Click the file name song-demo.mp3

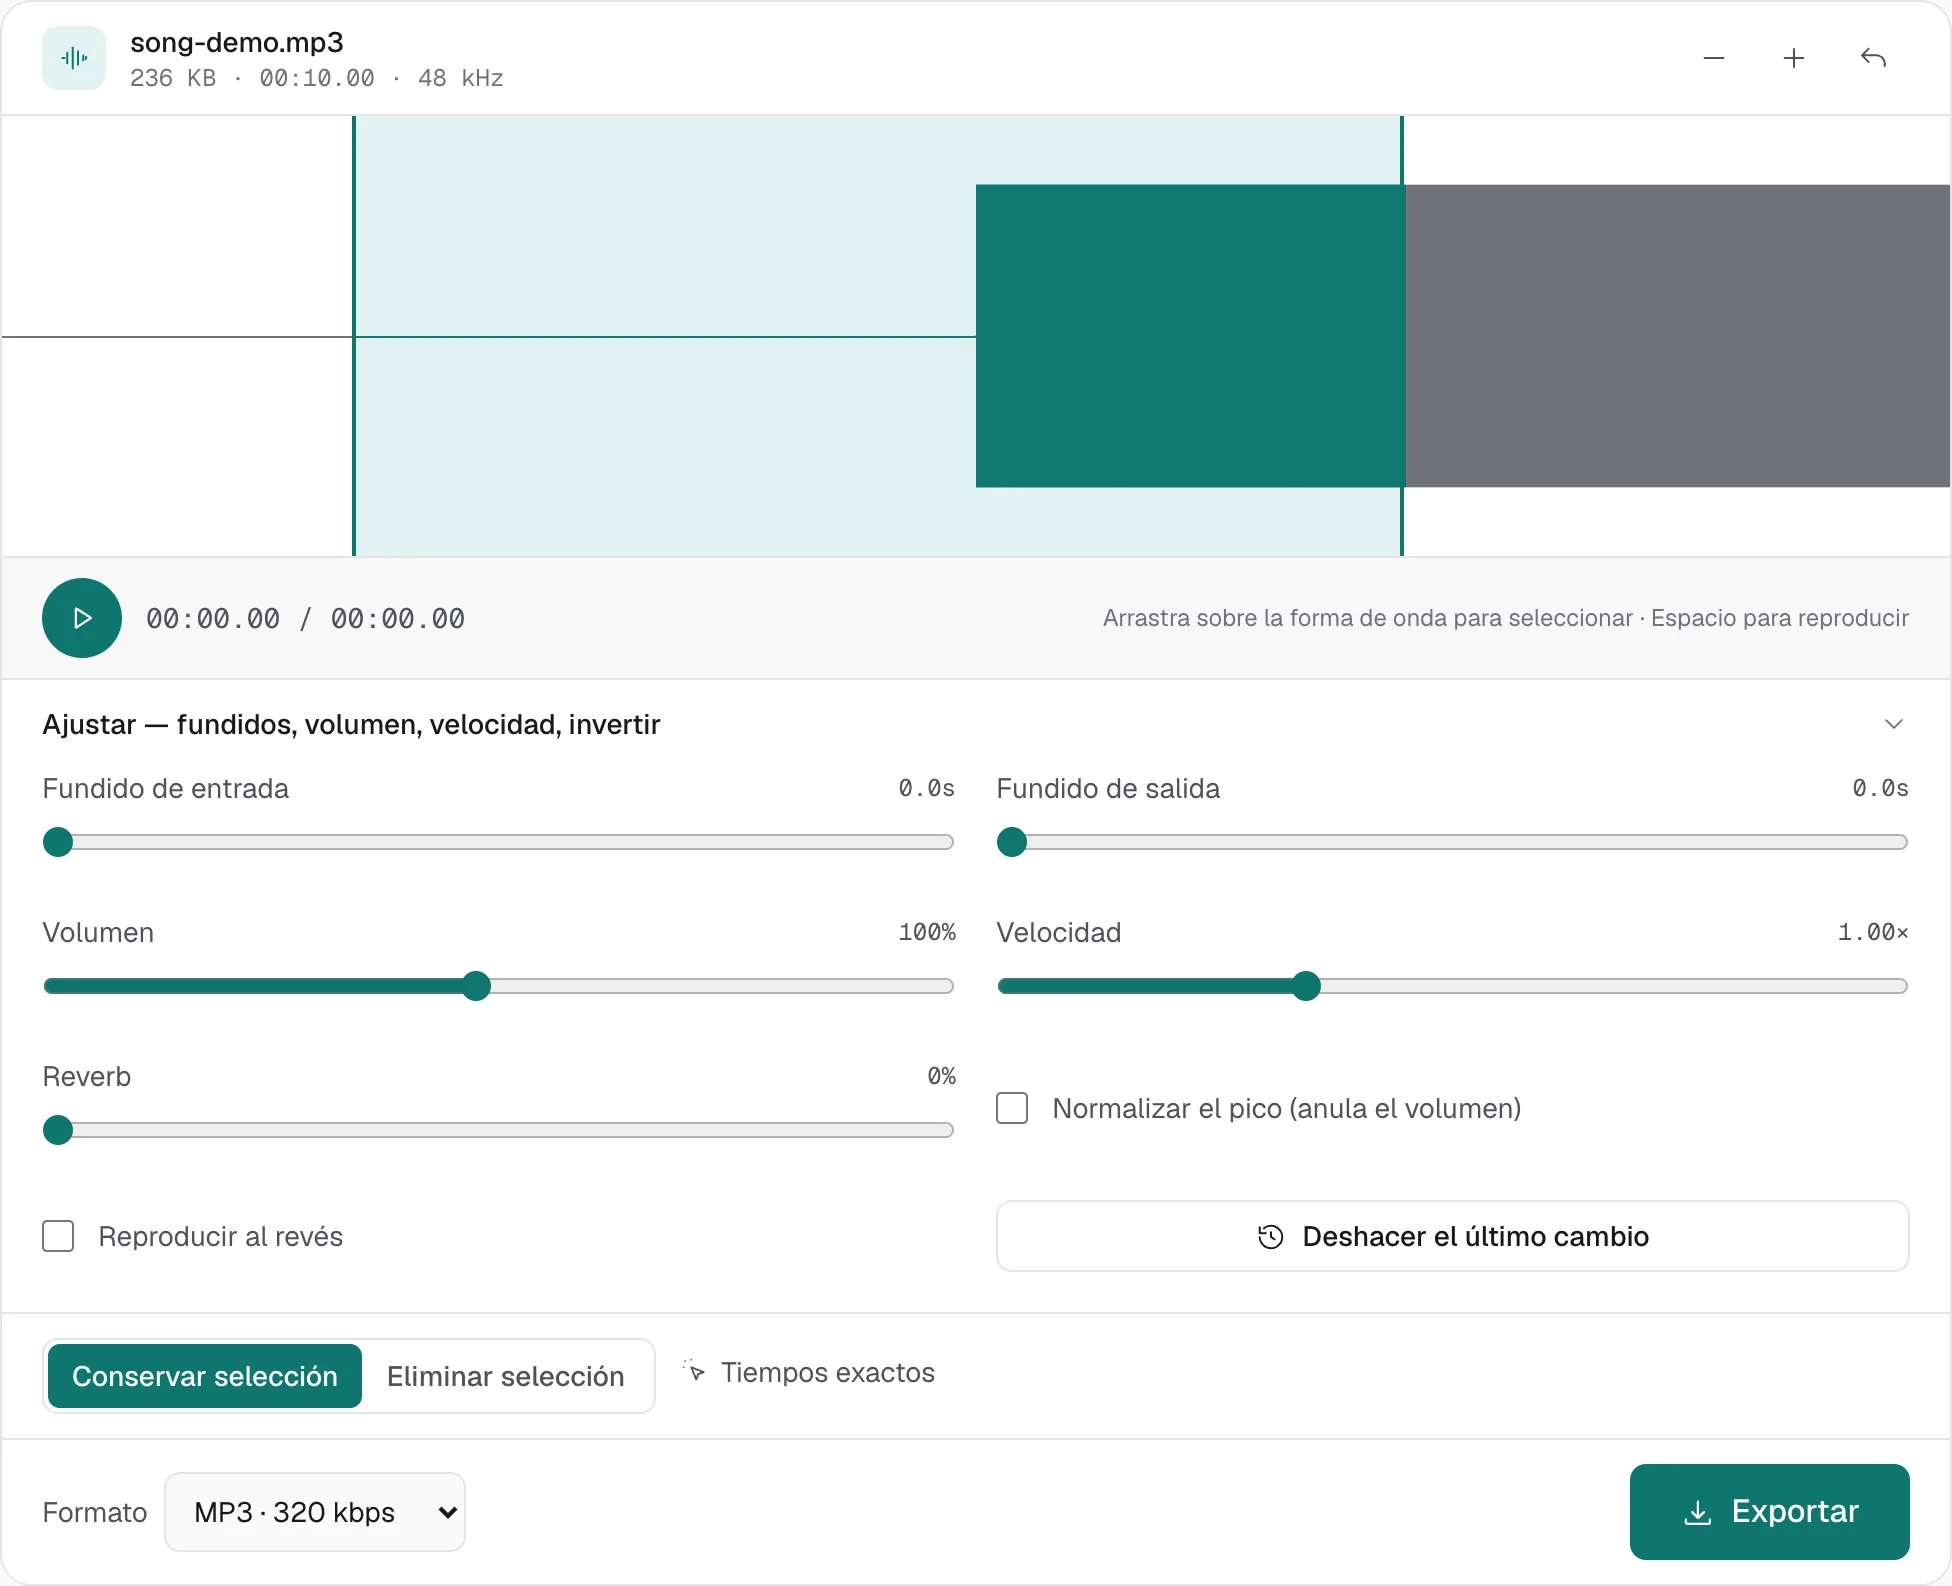(237, 42)
